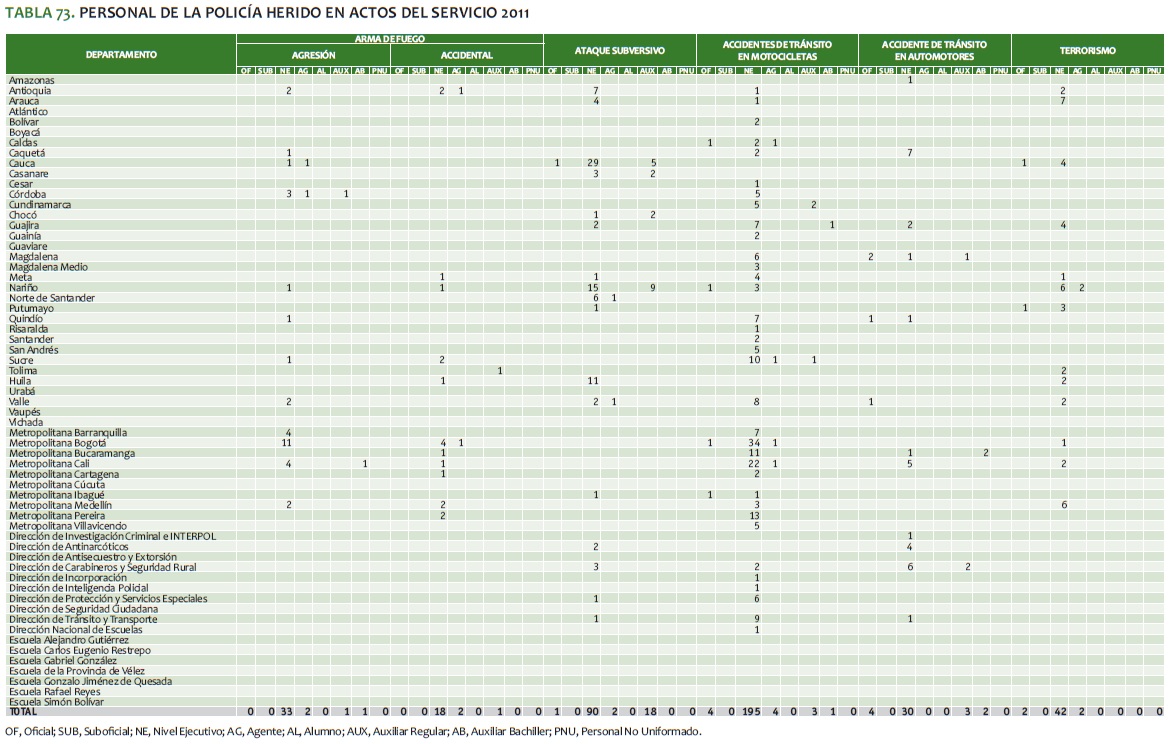Image resolution: width=1170 pixels, height=744 pixels.
Task: Select the abbreviations footnote below the table
Action: pyautogui.click(x=352, y=731)
